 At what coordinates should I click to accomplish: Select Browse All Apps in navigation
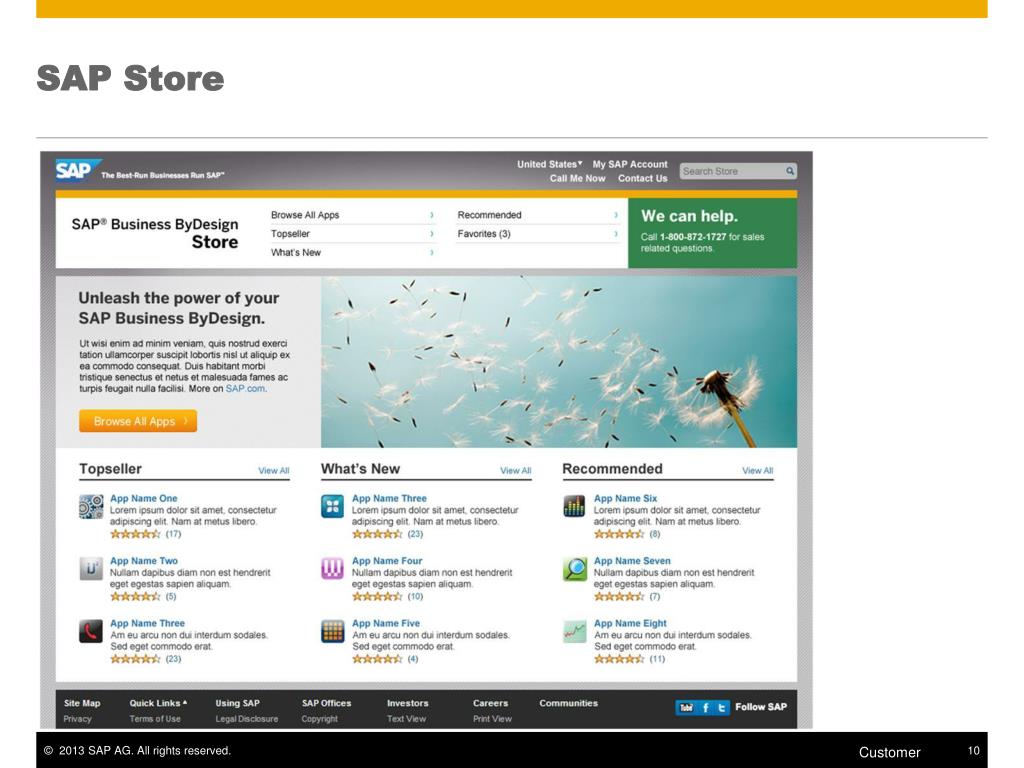[x=305, y=215]
